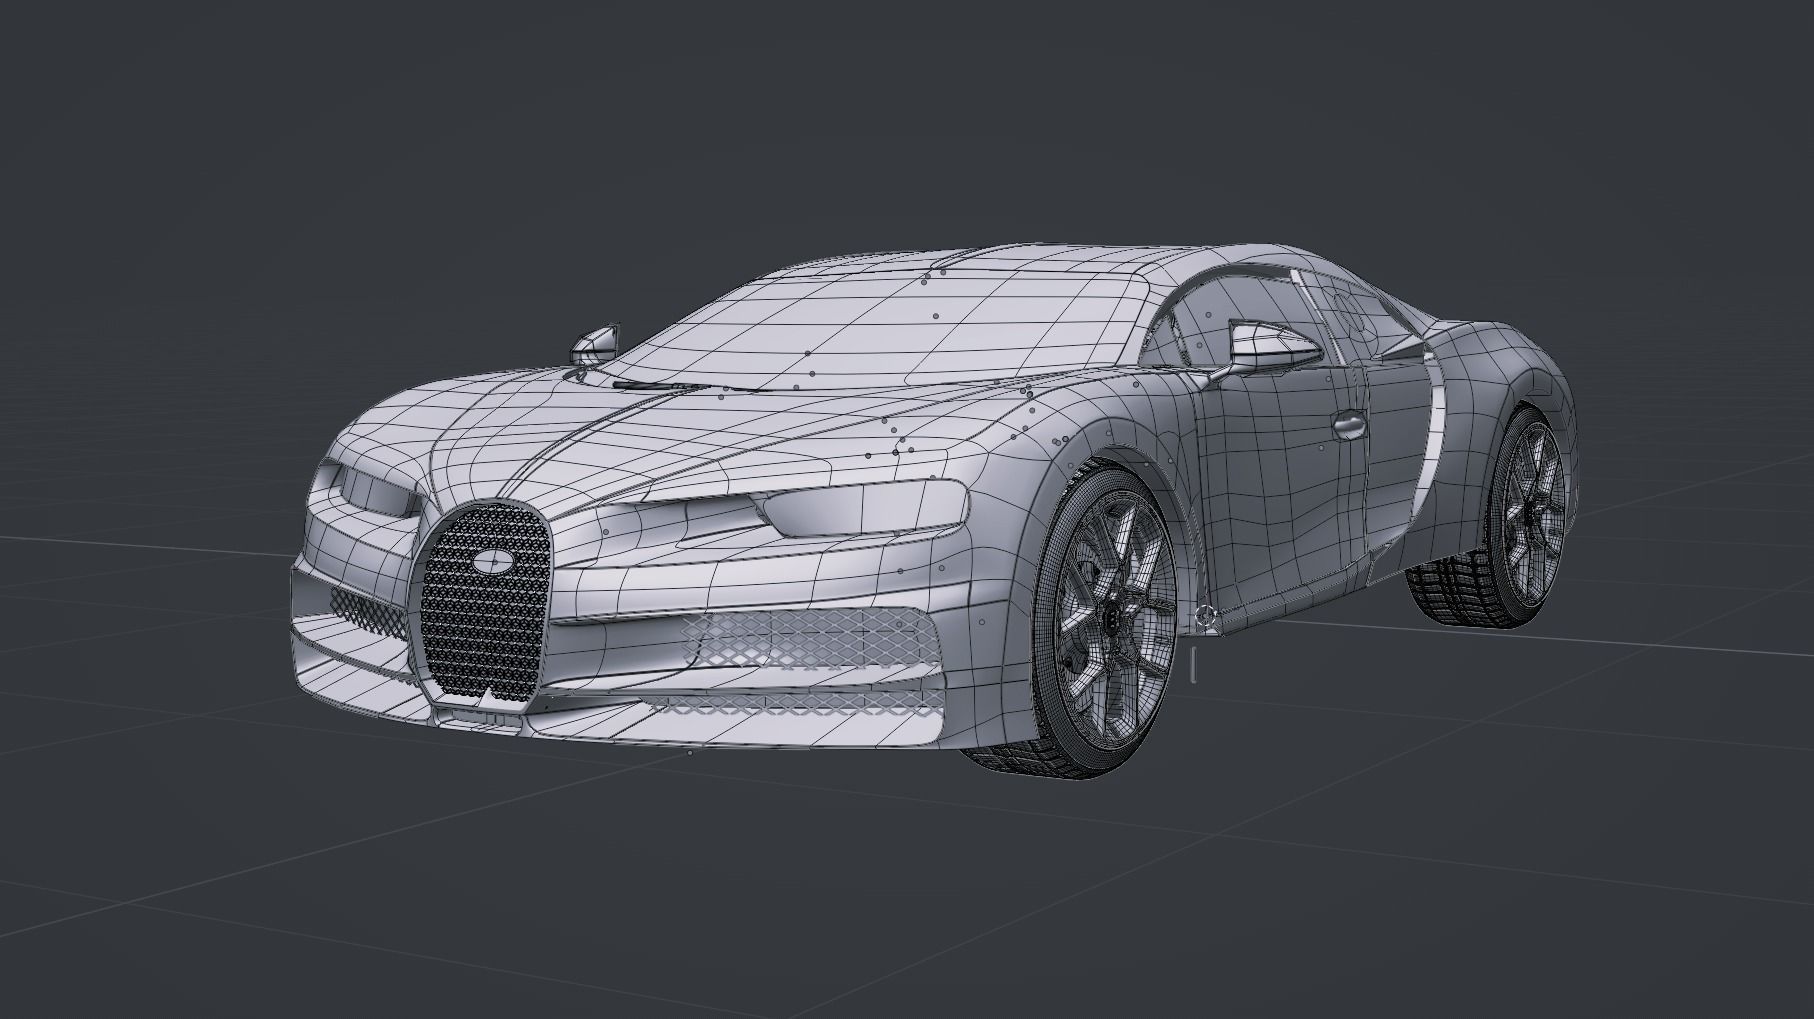Click the small side mirror beside the hood
This screenshot has height=1019, width=1814.
596,344
